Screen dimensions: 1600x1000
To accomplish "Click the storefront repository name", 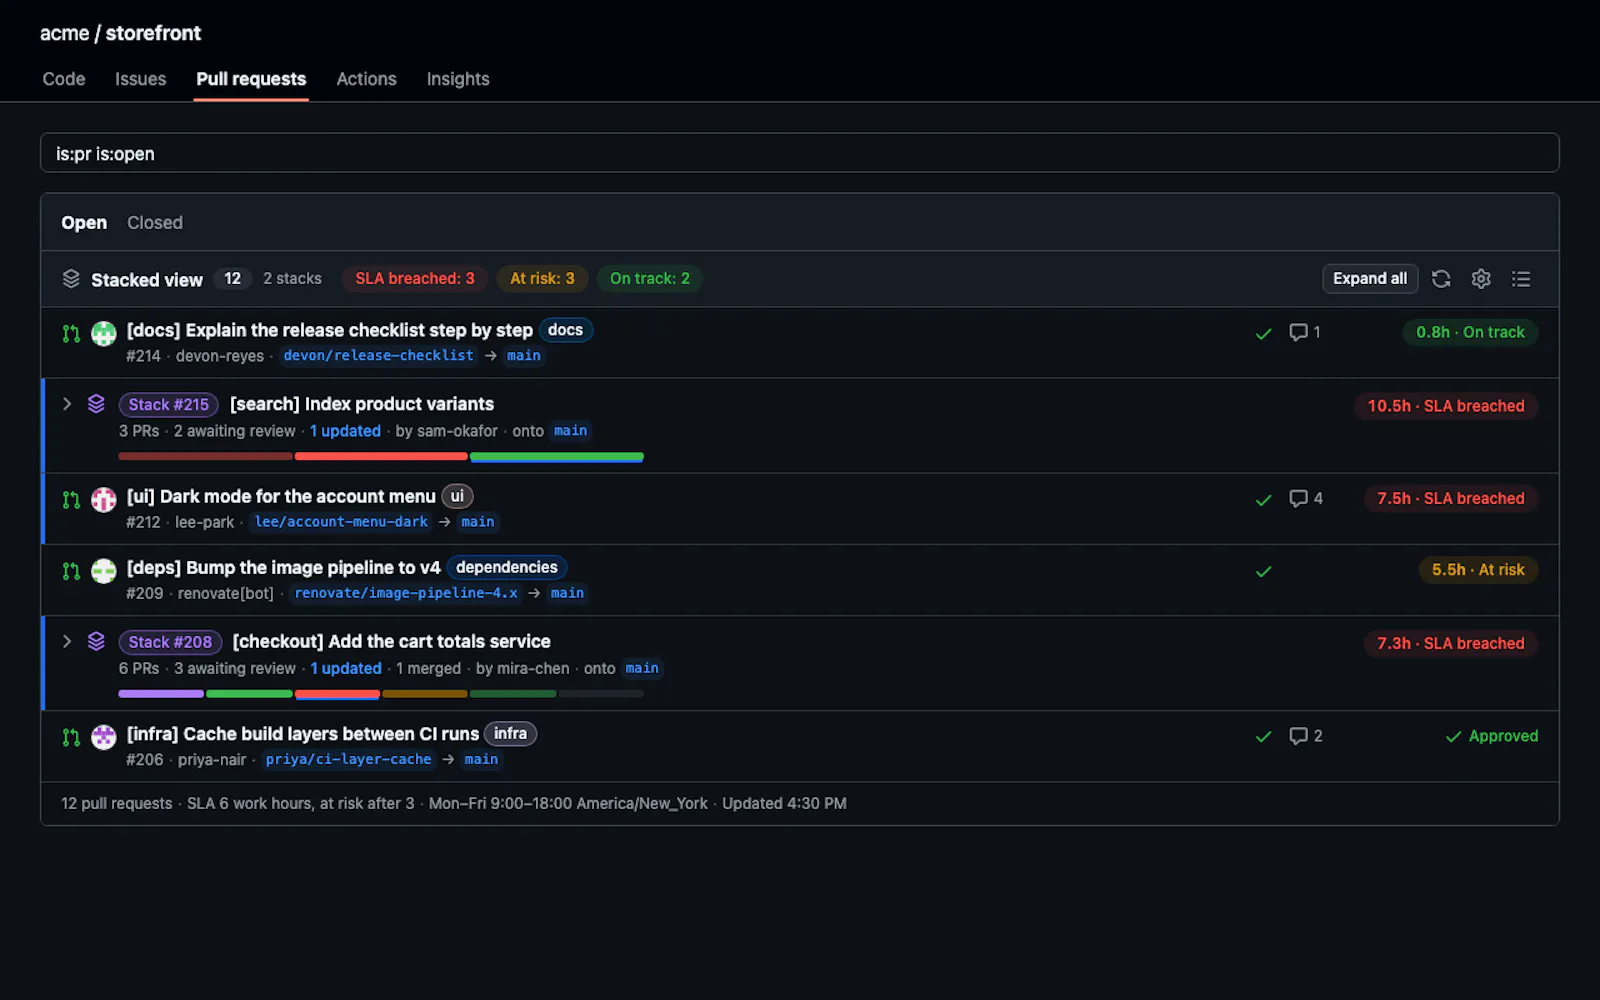I will coord(153,33).
